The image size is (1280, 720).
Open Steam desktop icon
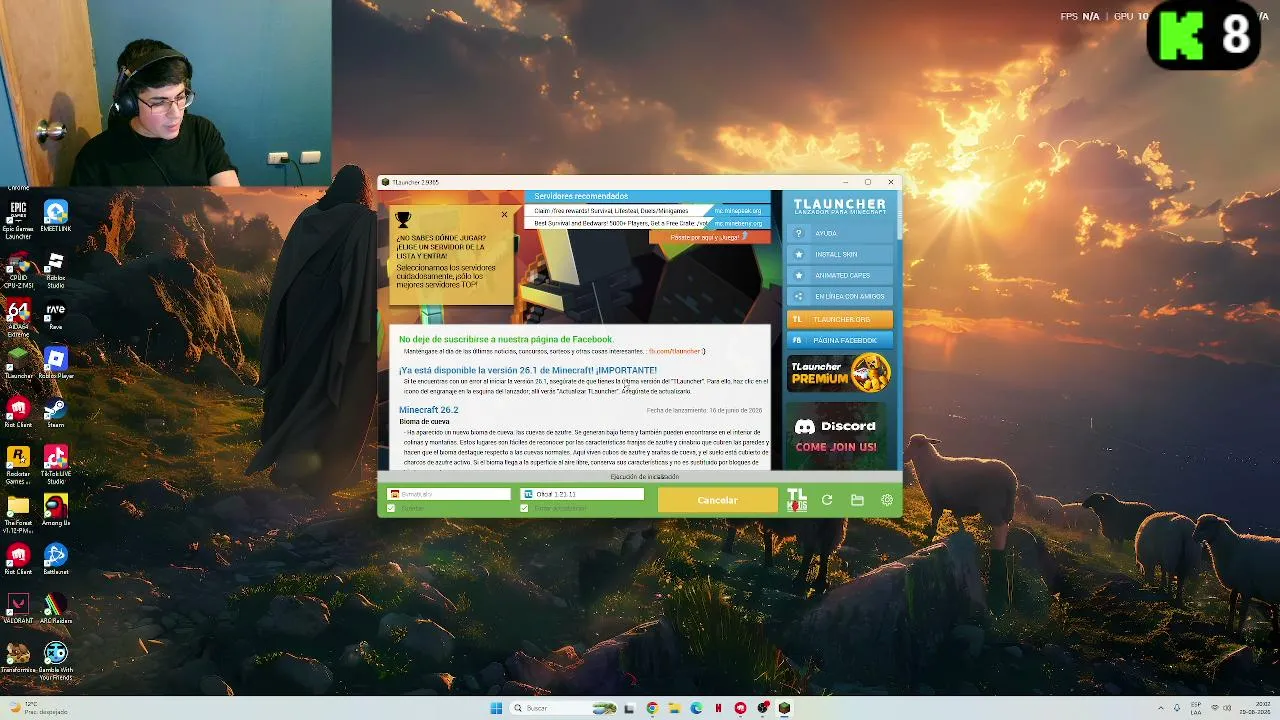pyautogui.click(x=56, y=413)
